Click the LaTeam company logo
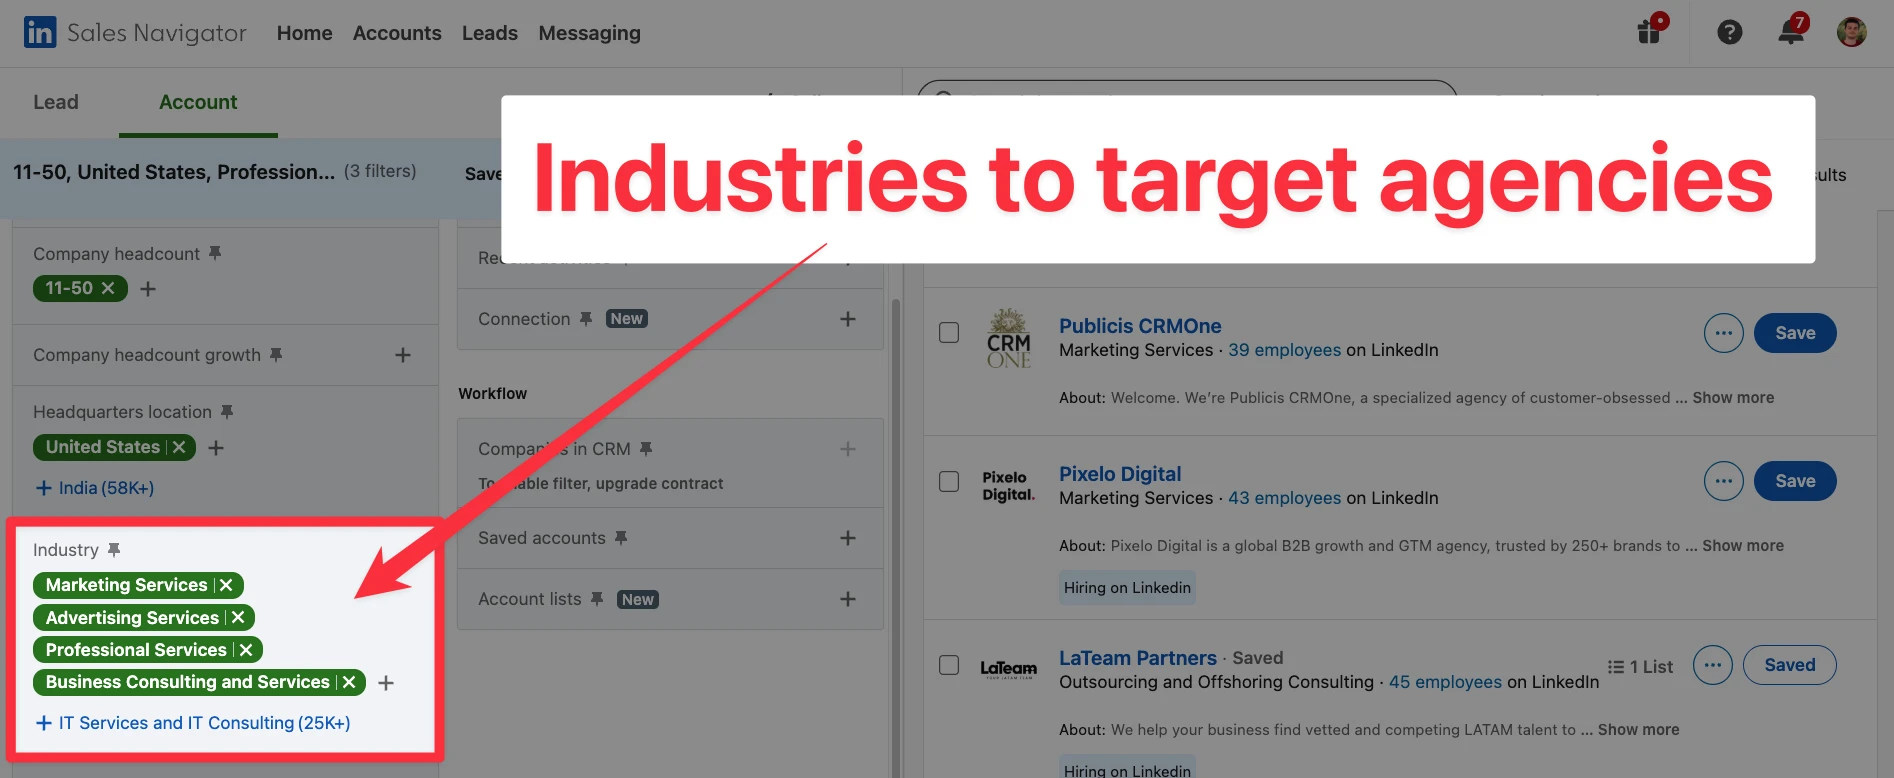This screenshot has height=778, width=1894. click(1008, 669)
